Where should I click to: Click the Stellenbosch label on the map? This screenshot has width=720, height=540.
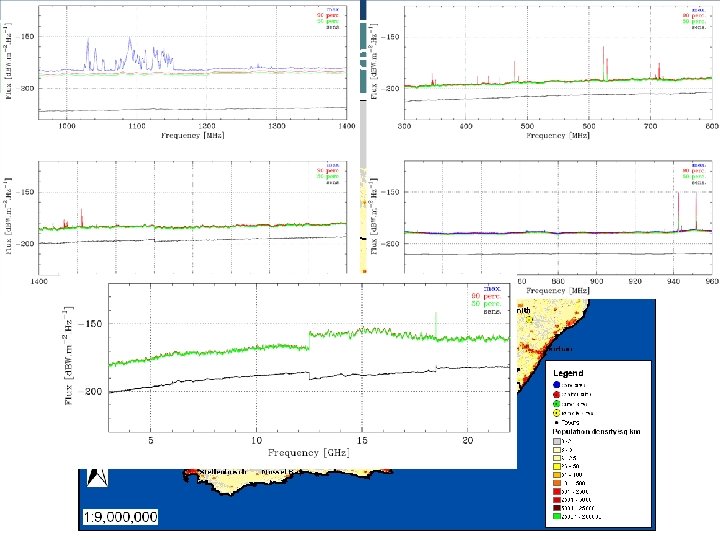click(224, 472)
